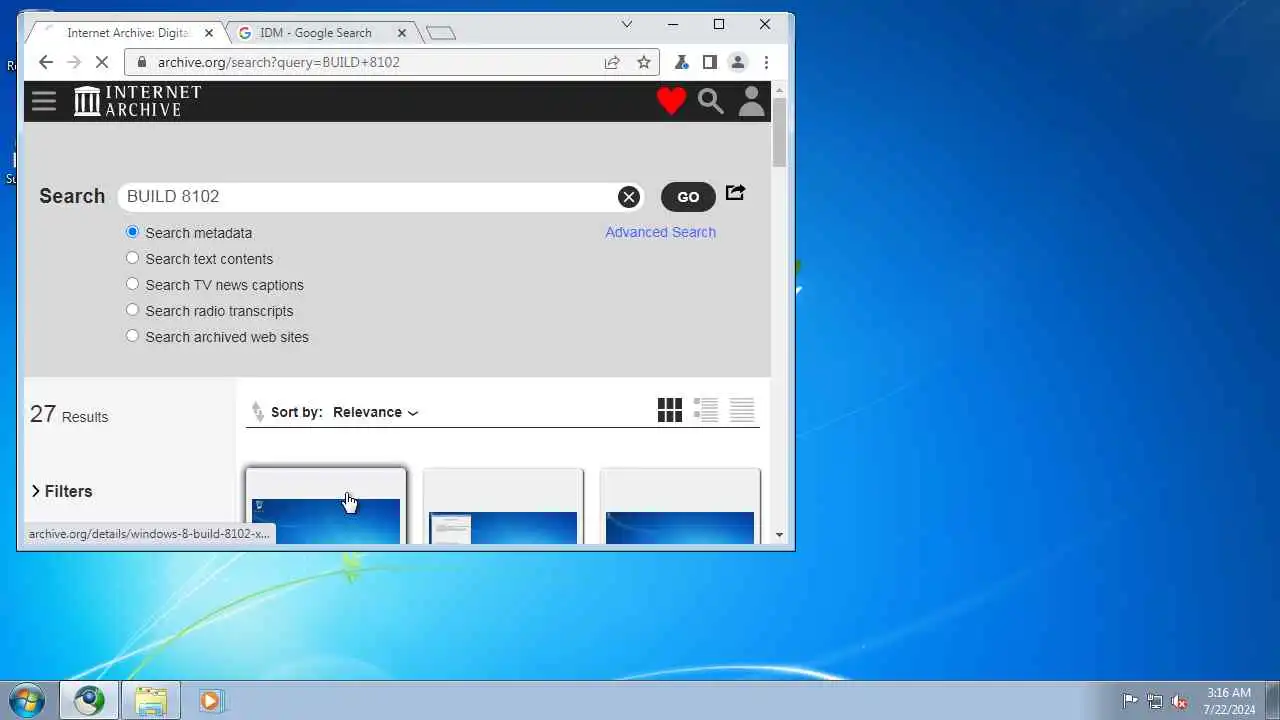Click the Action Center flag tray icon

click(1130, 701)
